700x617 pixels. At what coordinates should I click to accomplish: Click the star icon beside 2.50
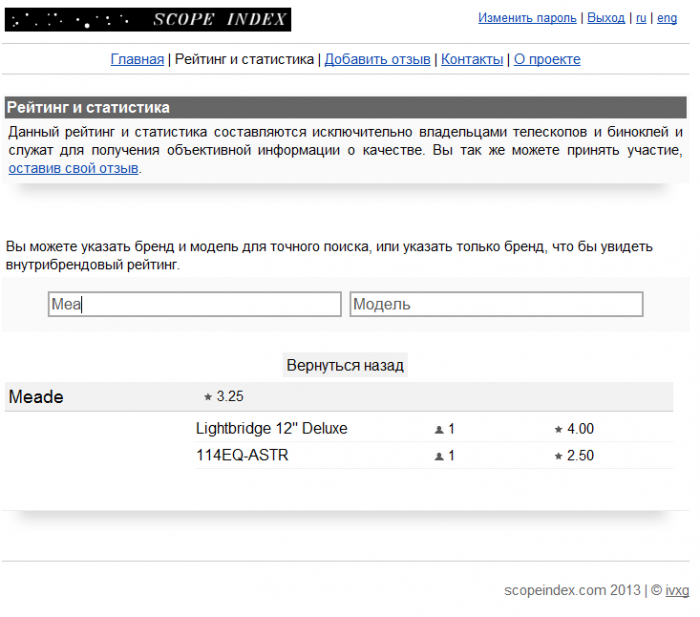point(558,456)
